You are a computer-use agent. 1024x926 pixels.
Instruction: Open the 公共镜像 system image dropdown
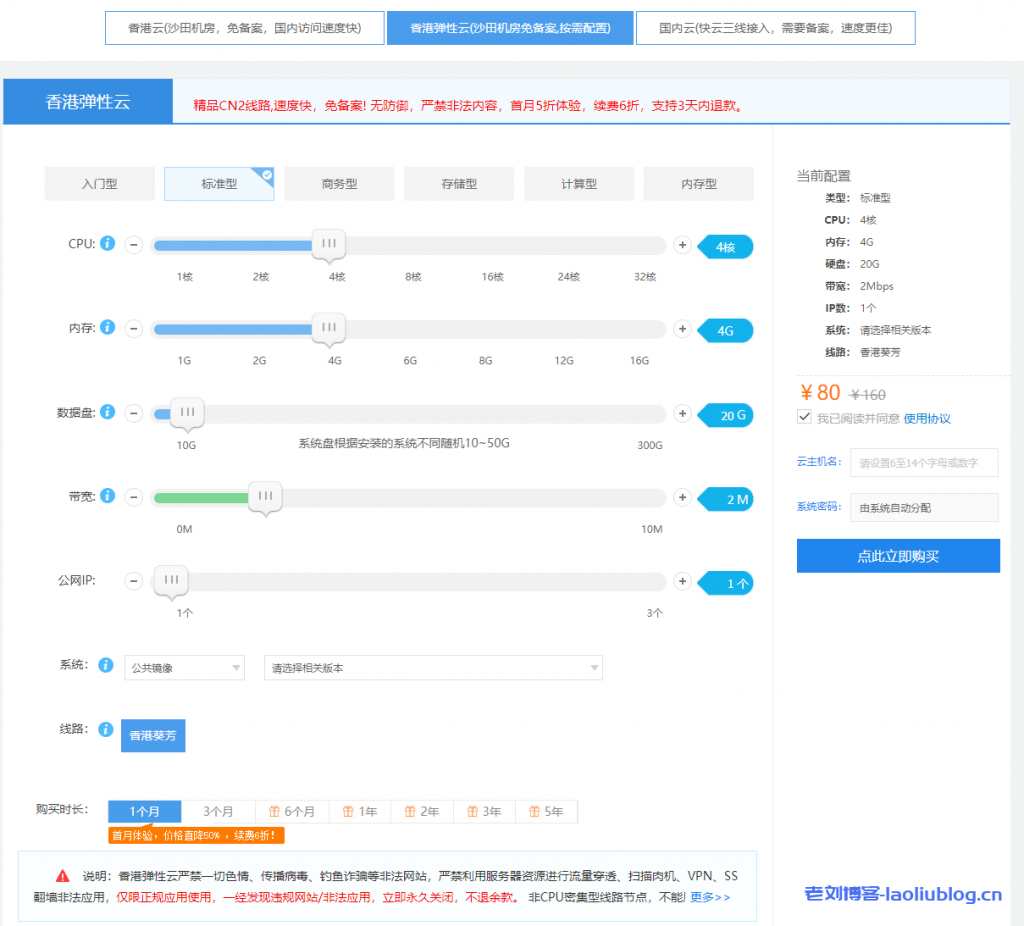click(x=184, y=667)
